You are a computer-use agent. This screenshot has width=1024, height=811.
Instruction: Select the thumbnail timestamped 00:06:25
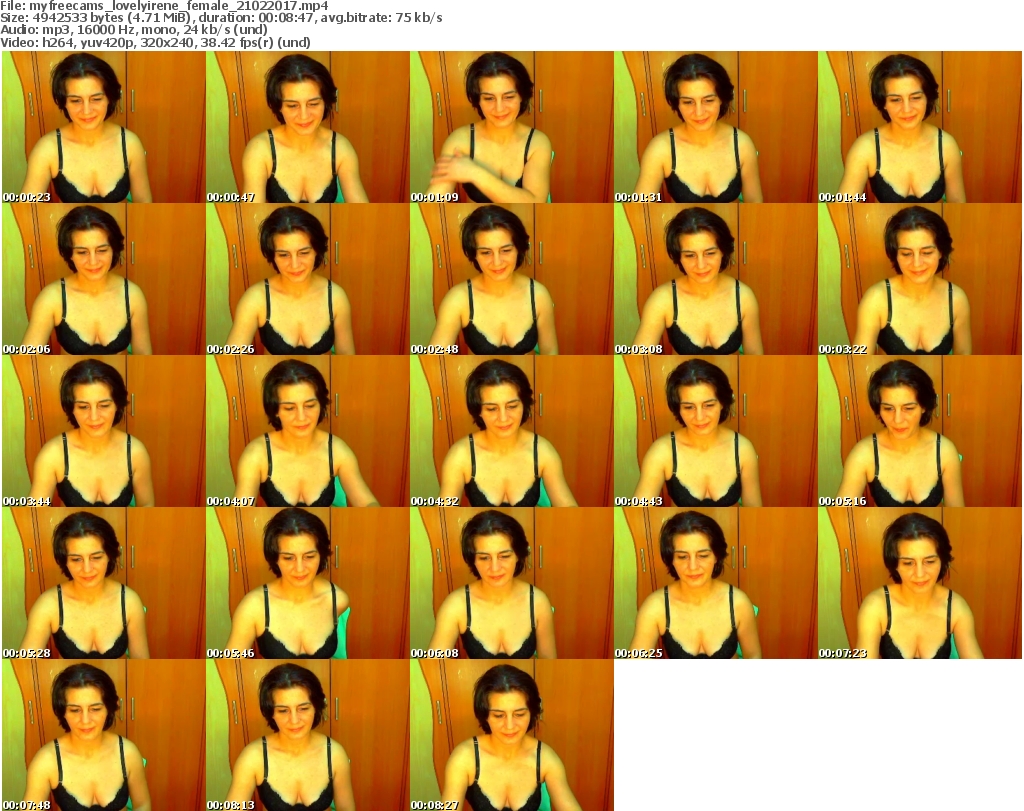(716, 583)
